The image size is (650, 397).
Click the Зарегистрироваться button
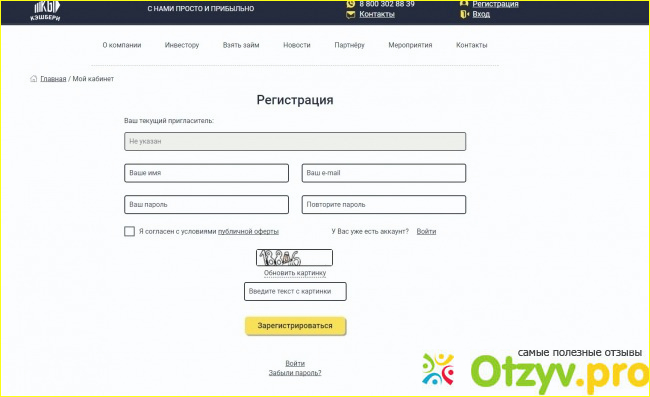295,326
